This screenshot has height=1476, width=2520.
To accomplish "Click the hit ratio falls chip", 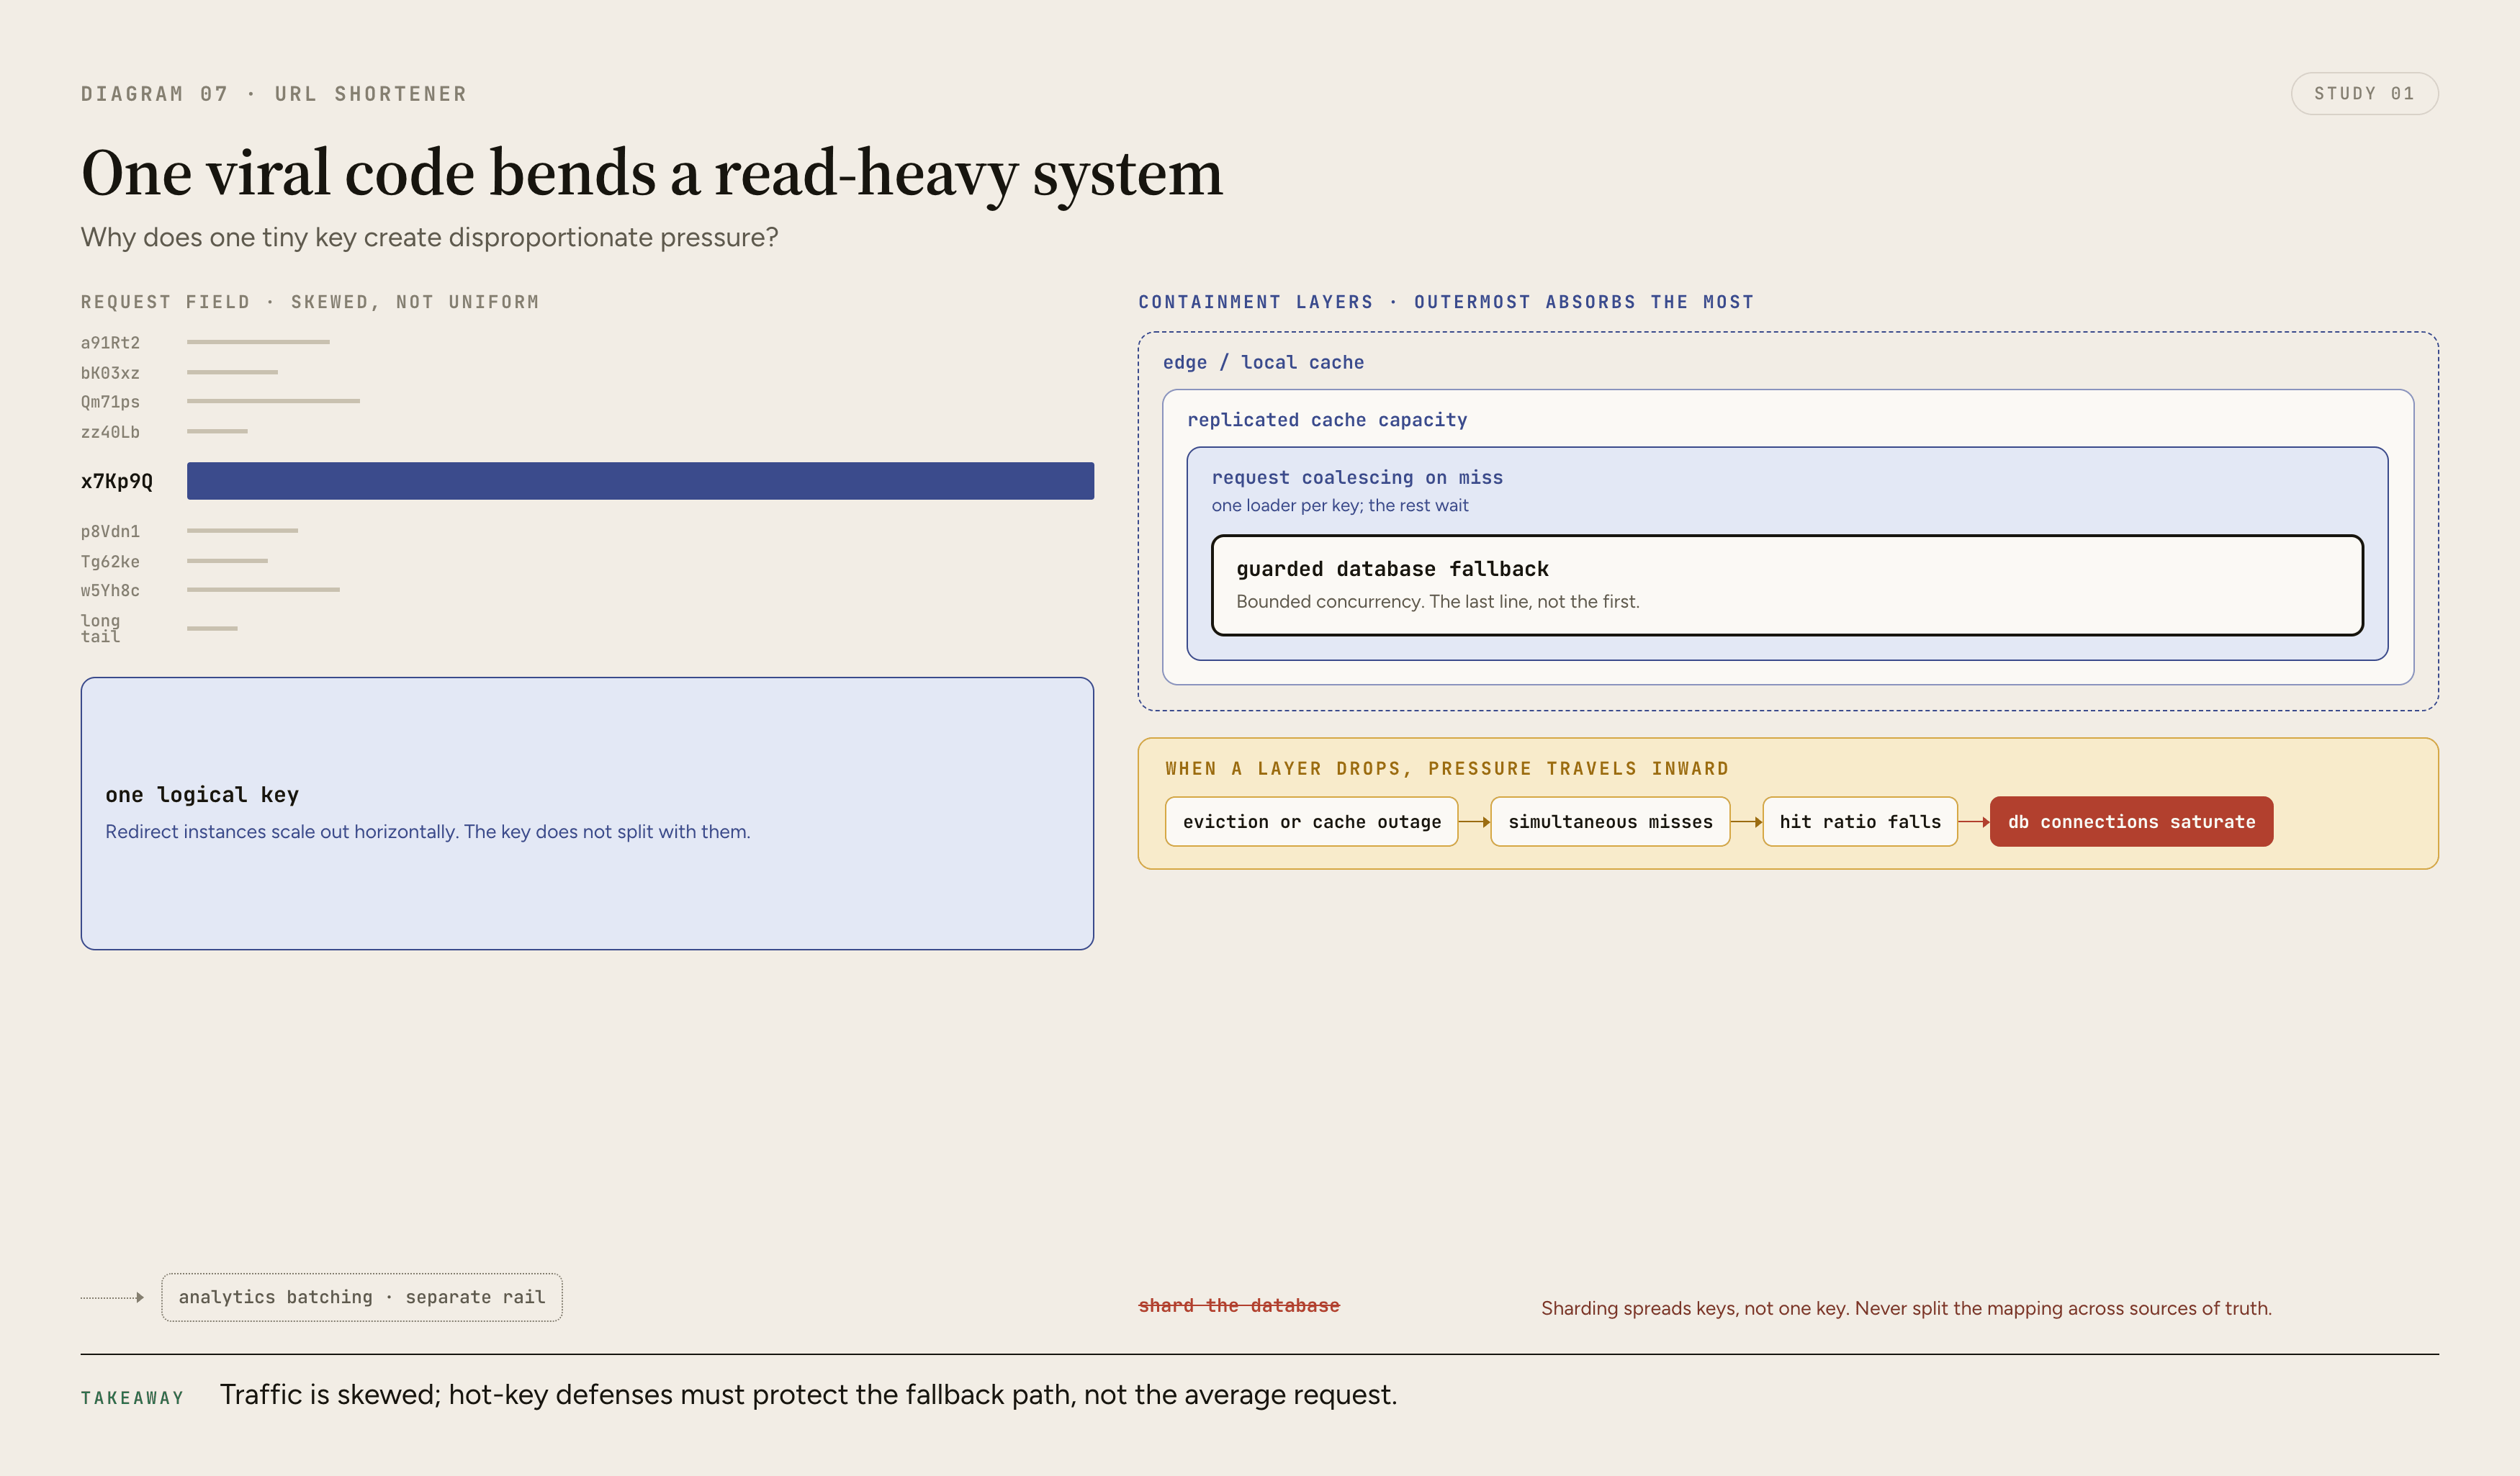I will (1860, 822).
